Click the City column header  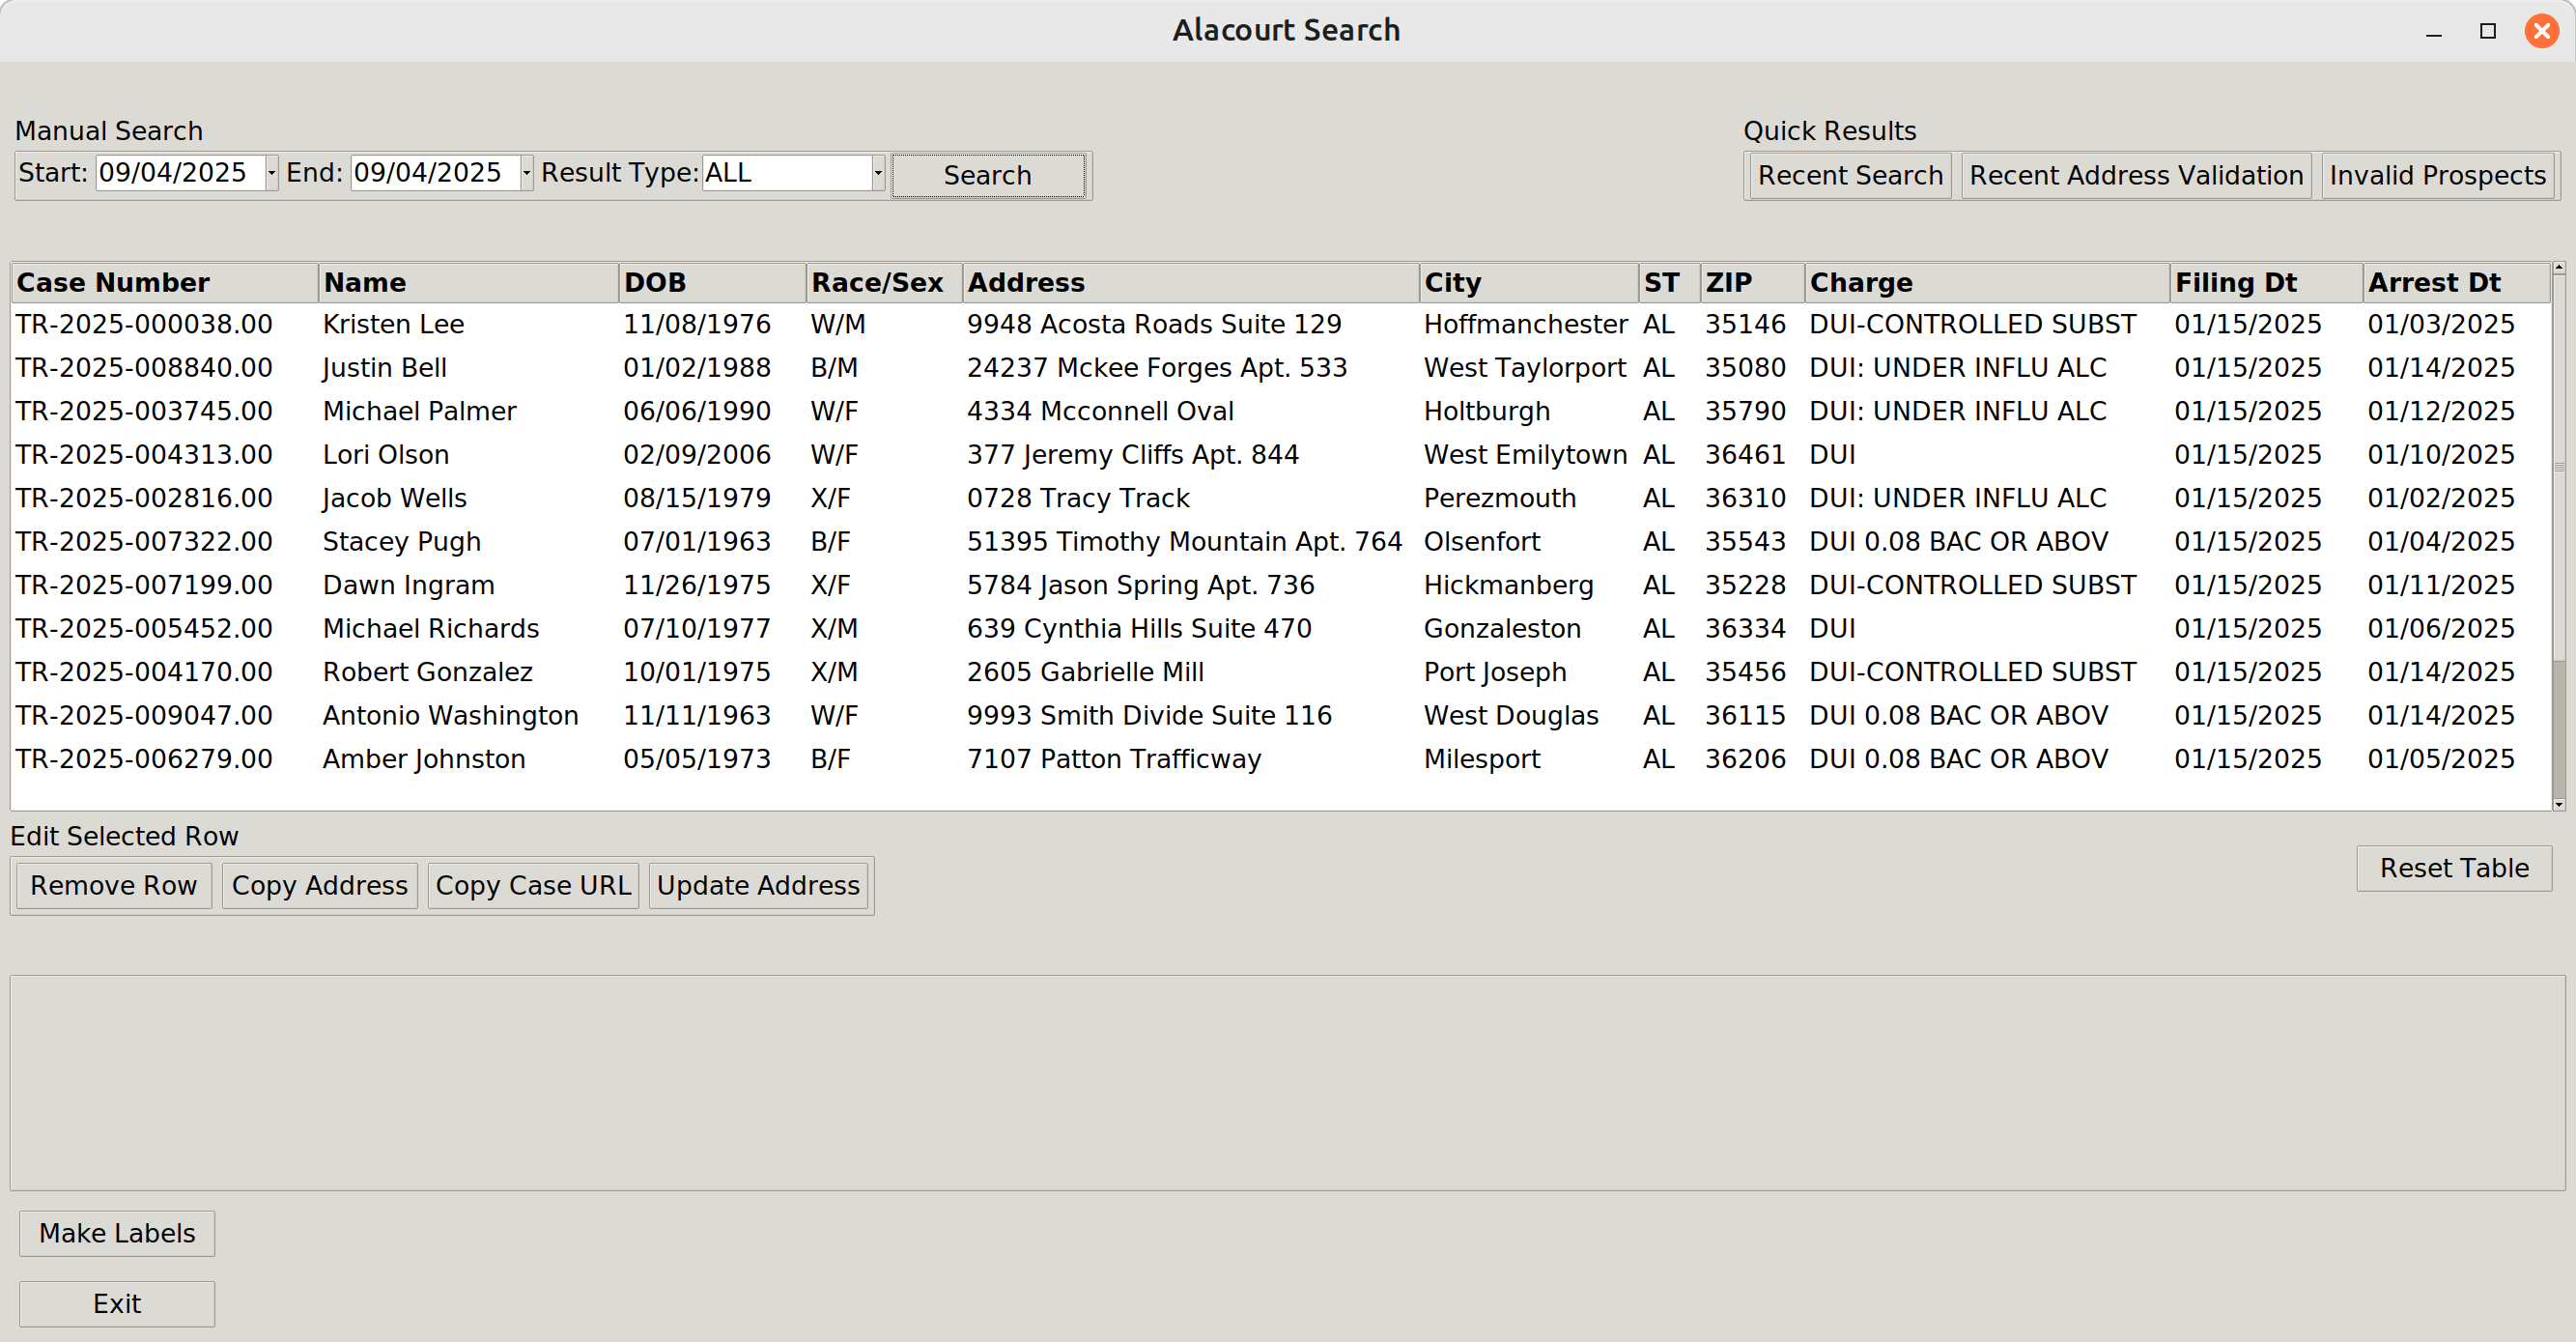coord(1529,283)
